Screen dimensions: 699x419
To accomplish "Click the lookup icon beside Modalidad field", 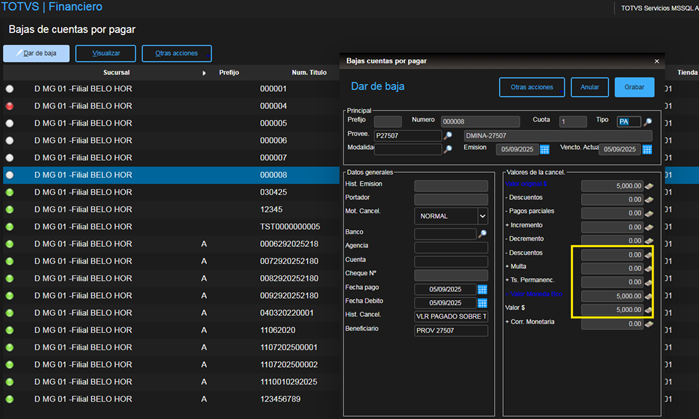I will click(448, 150).
